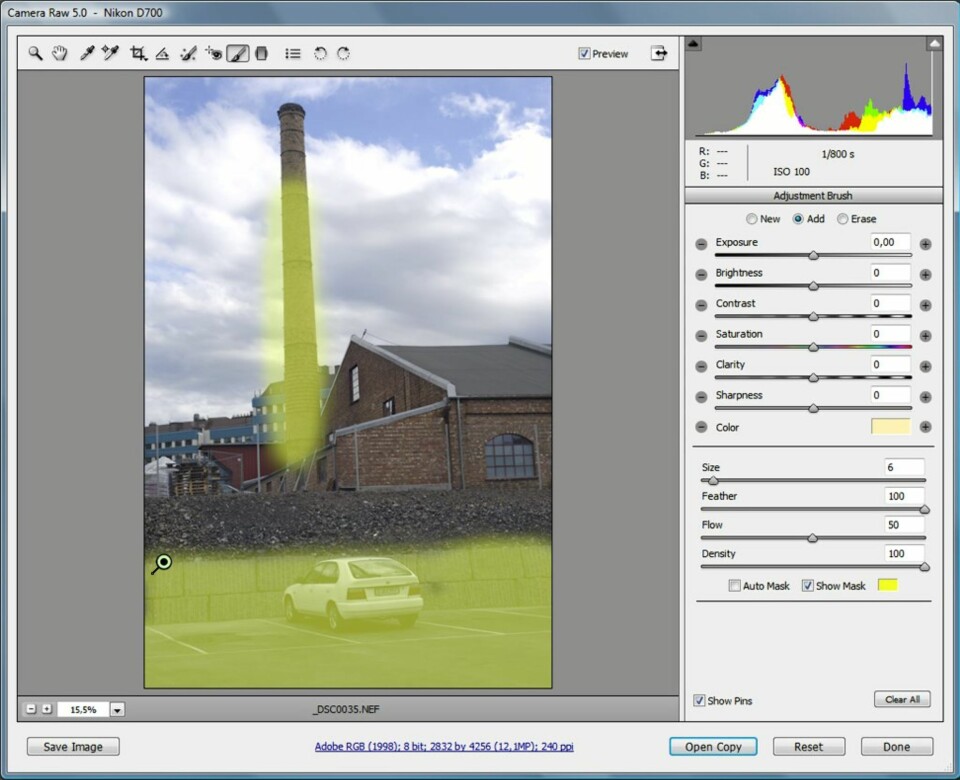Click the plus button beside Color

926,427
